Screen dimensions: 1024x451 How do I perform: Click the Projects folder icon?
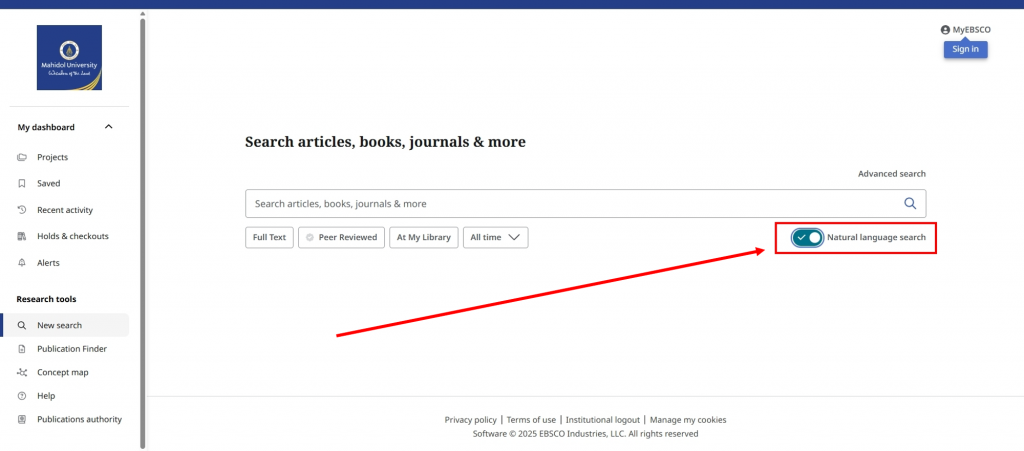click(22, 157)
